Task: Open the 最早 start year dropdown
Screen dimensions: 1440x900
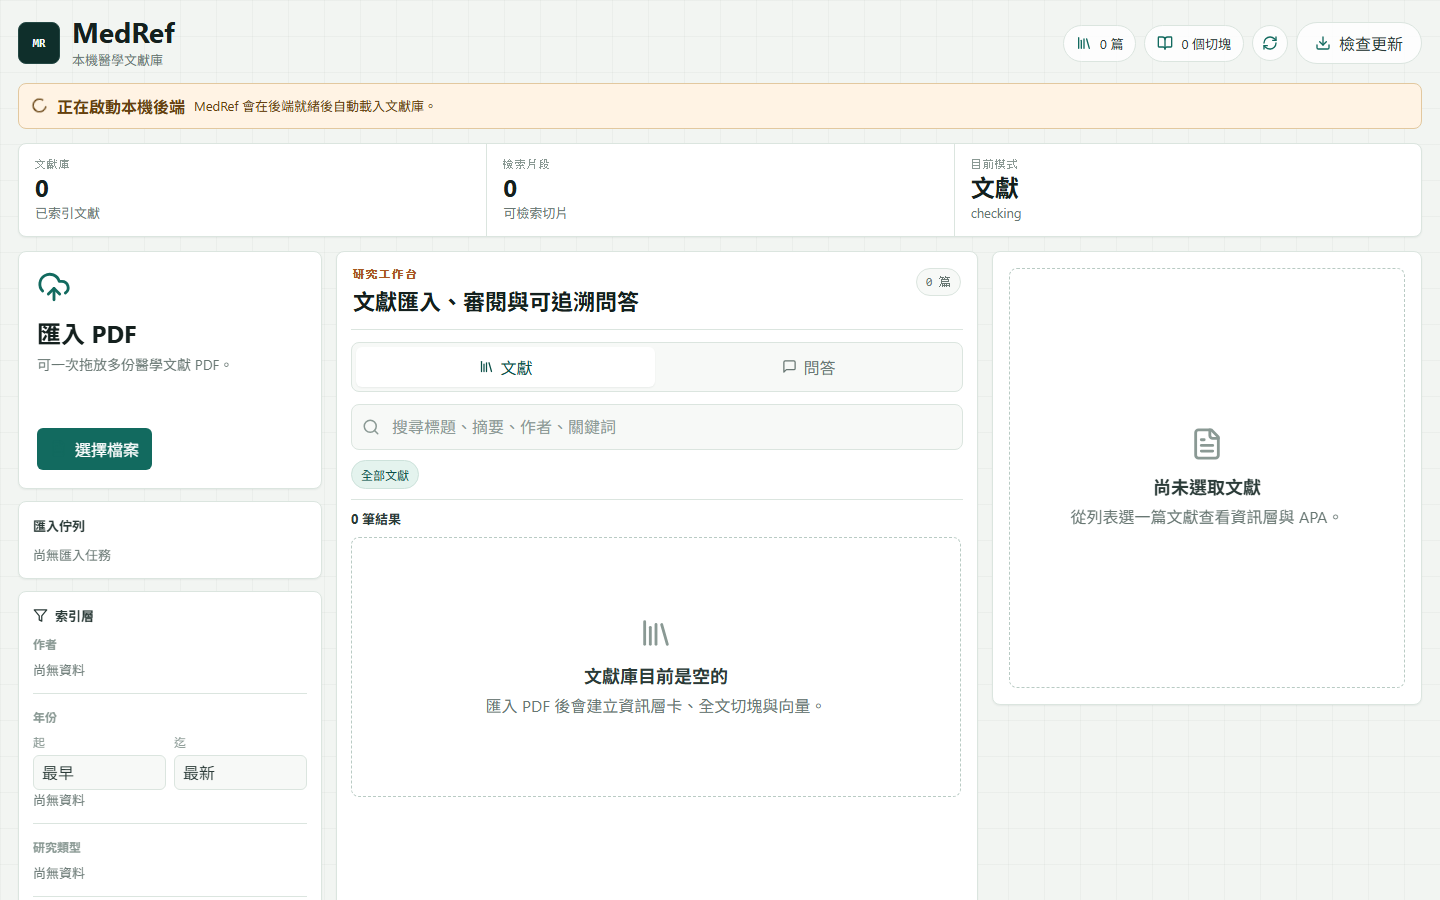Action: (99, 773)
